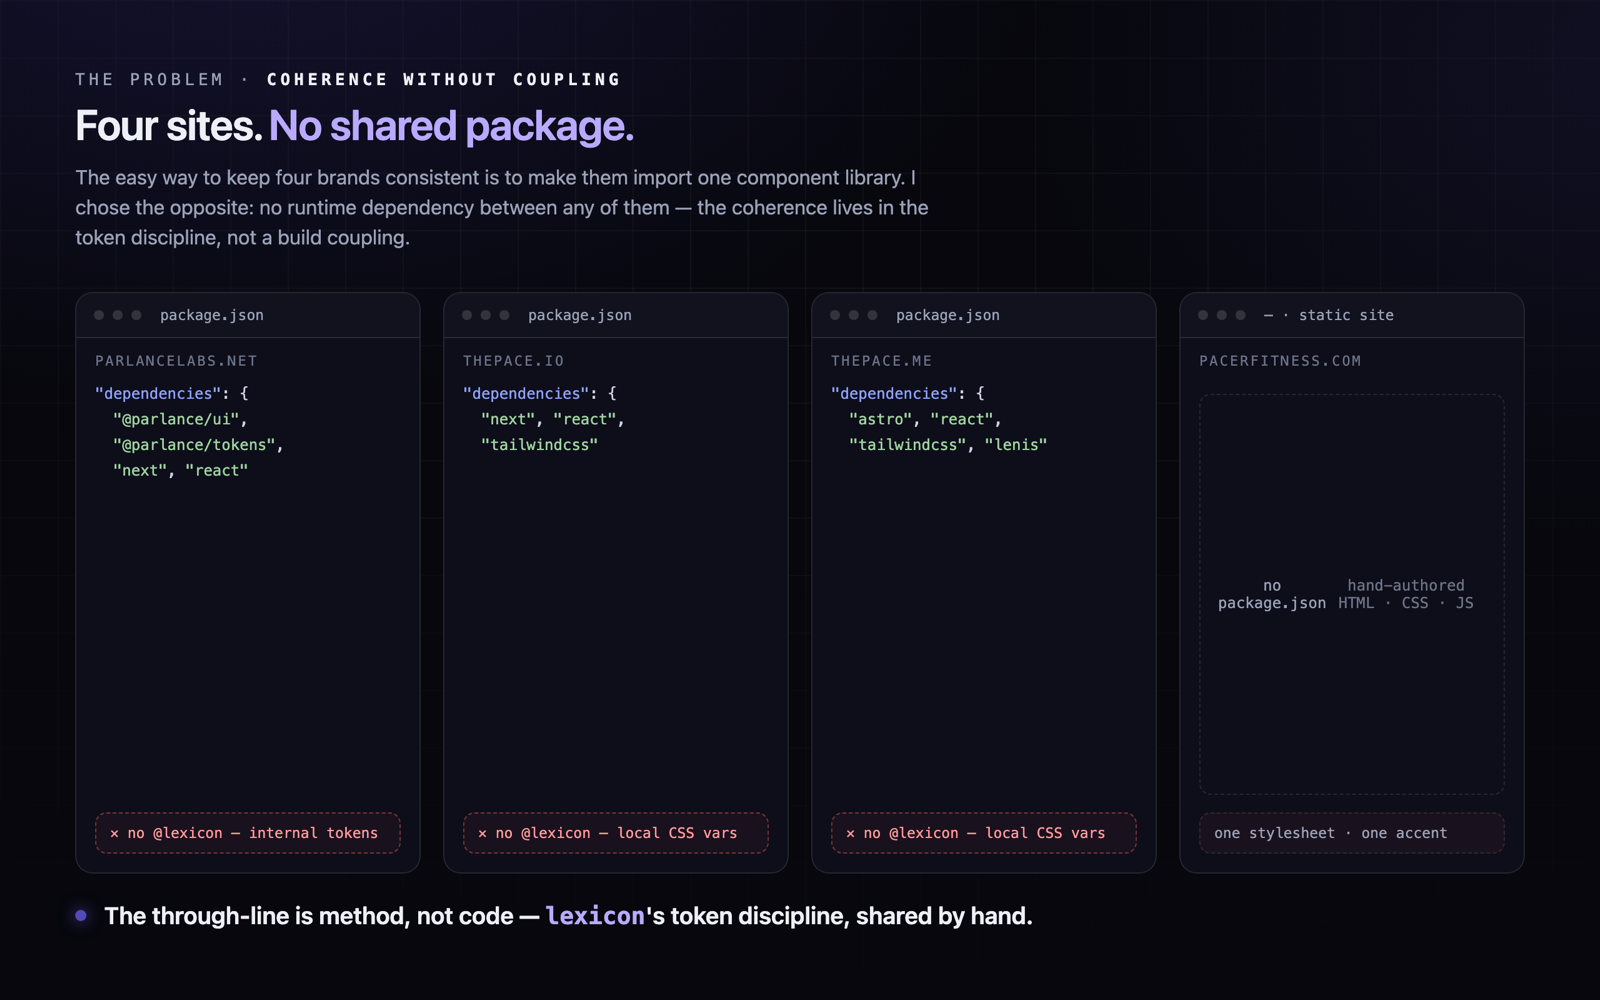Click the red x in thepace.me lexicon badge
This screenshot has width=1600, height=1000.
coord(850,833)
